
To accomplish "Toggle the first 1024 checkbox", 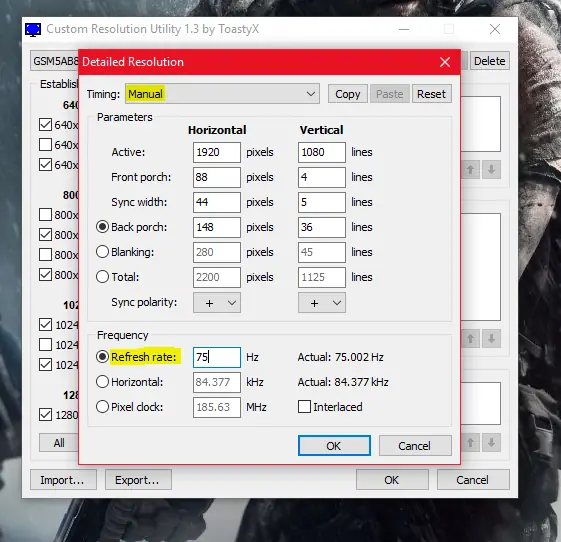I will coord(45,325).
